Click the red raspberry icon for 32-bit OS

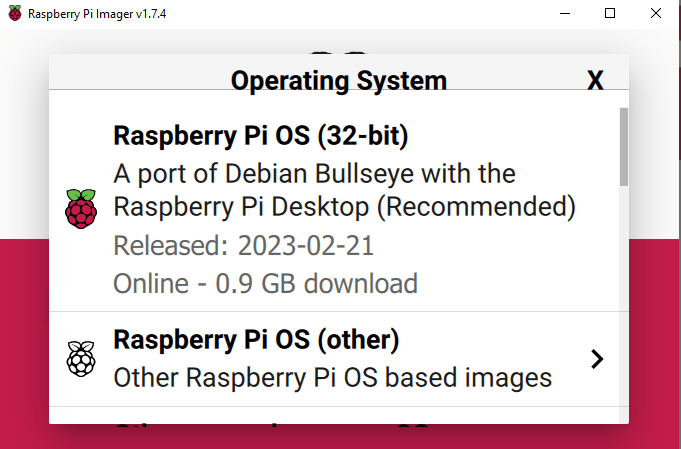point(81,209)
